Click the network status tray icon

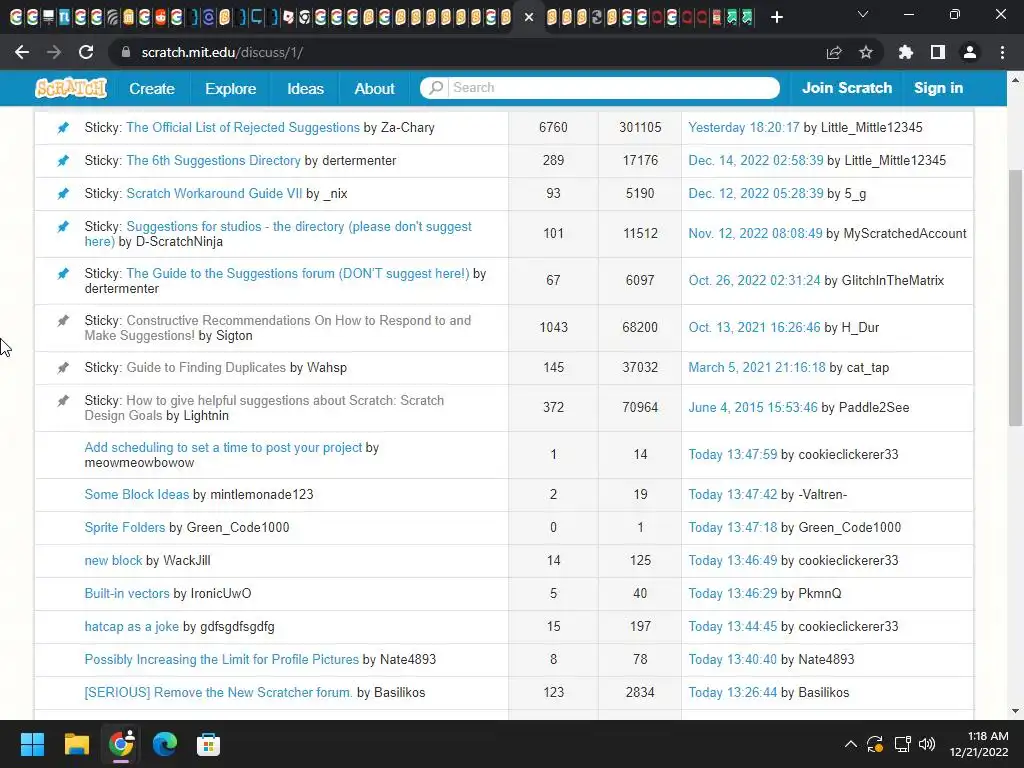click(x=902, y=744)
